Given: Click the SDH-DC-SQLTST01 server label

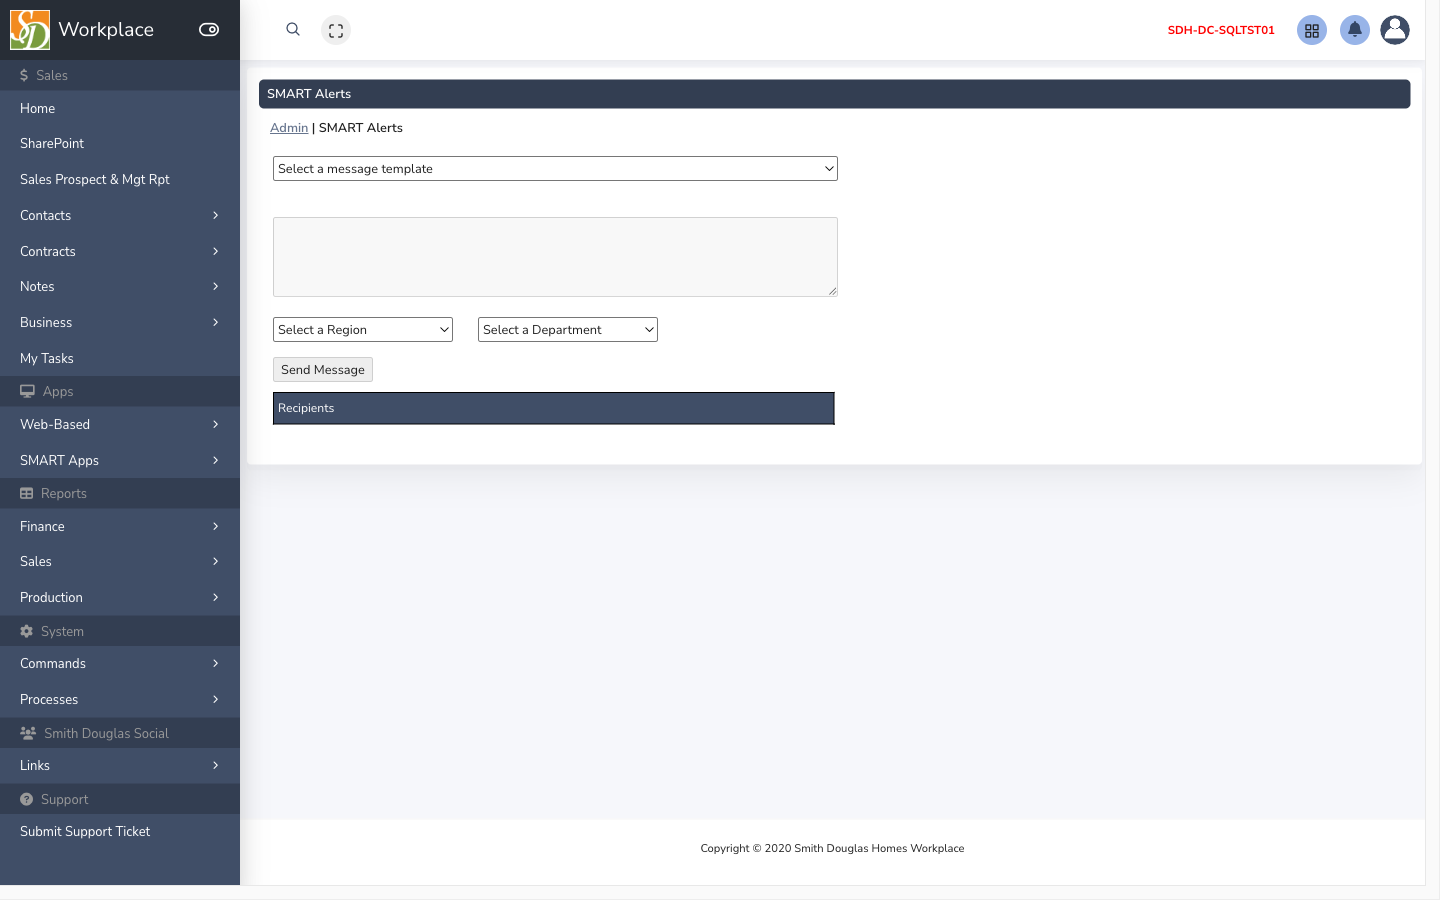Looking at the screenshot, I should [1221, 30].
